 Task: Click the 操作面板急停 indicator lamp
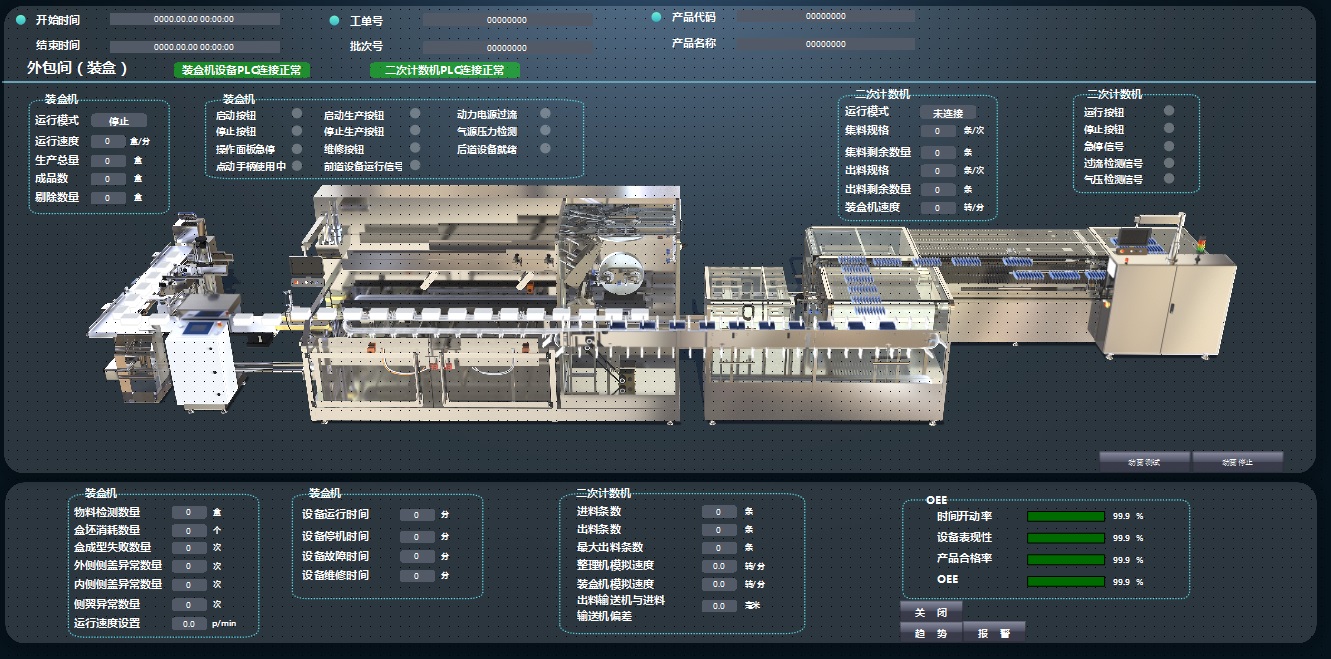(297, 148)
